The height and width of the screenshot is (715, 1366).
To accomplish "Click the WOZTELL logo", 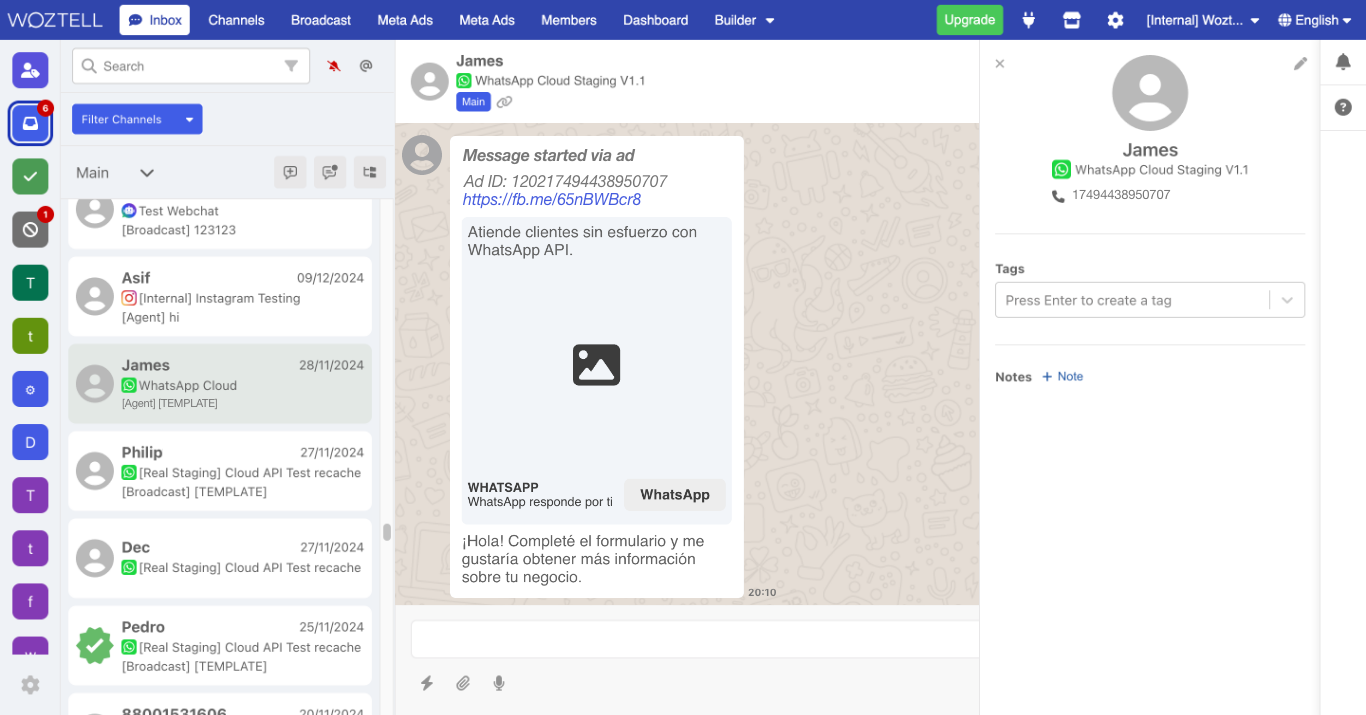I will 56,20.
